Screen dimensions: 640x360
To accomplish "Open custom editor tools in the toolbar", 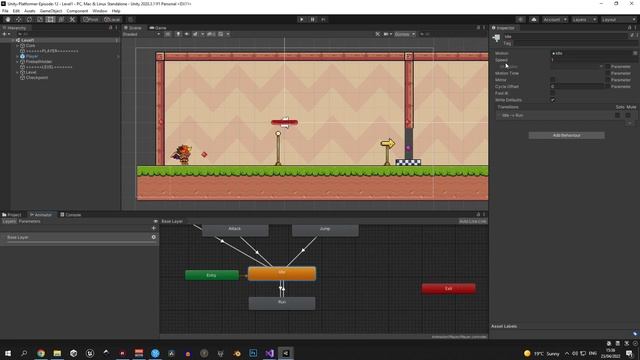I will tap(72, 20).
